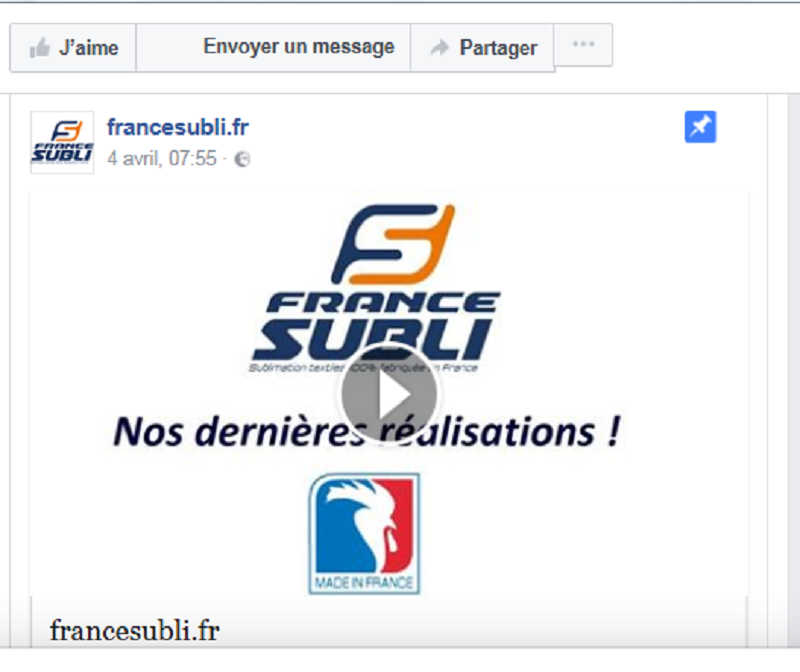
Task: Click the Nos dernières réalisations headline
Action: [367, 431]
